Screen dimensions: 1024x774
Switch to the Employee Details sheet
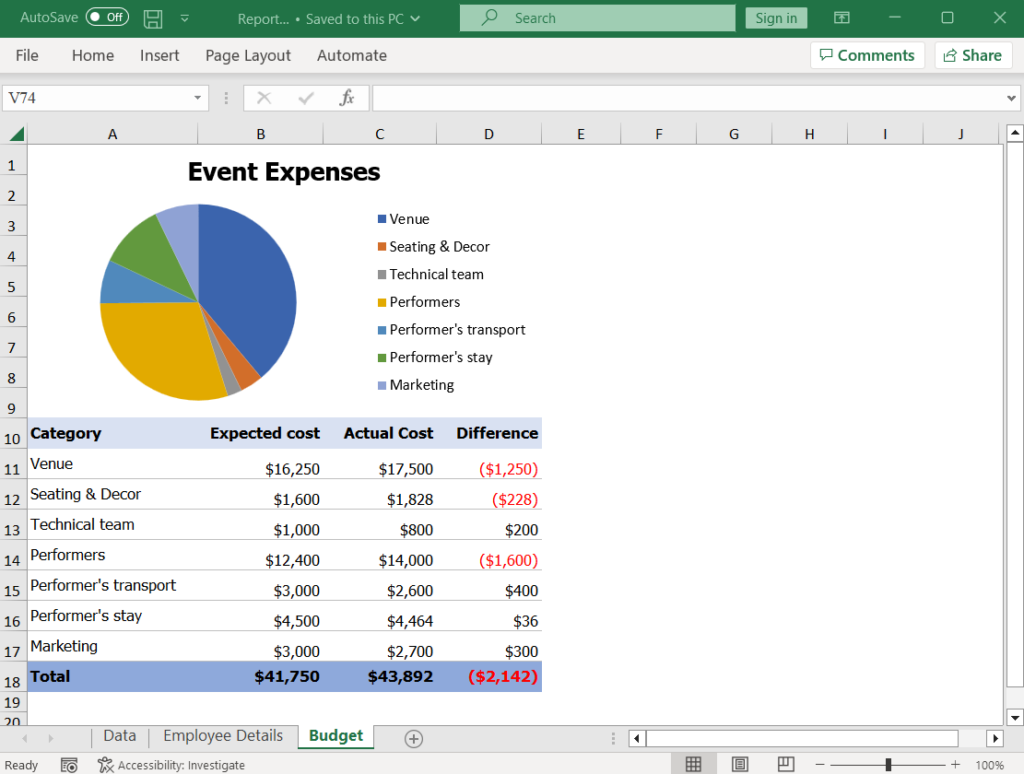[221, 736]
